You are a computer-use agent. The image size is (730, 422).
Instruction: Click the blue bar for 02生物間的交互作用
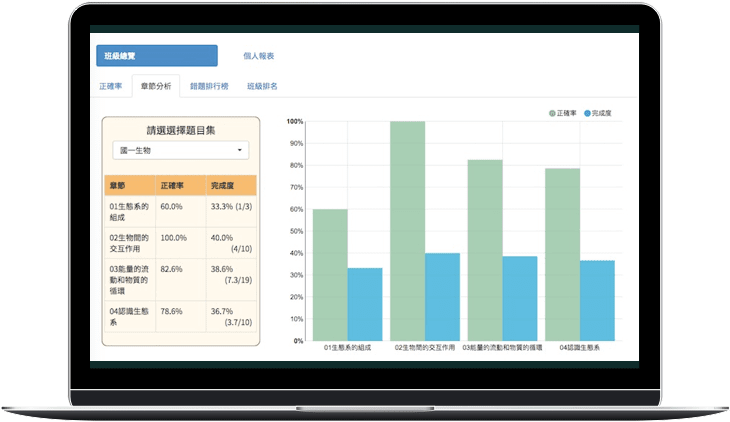click(x=442, y=297)
